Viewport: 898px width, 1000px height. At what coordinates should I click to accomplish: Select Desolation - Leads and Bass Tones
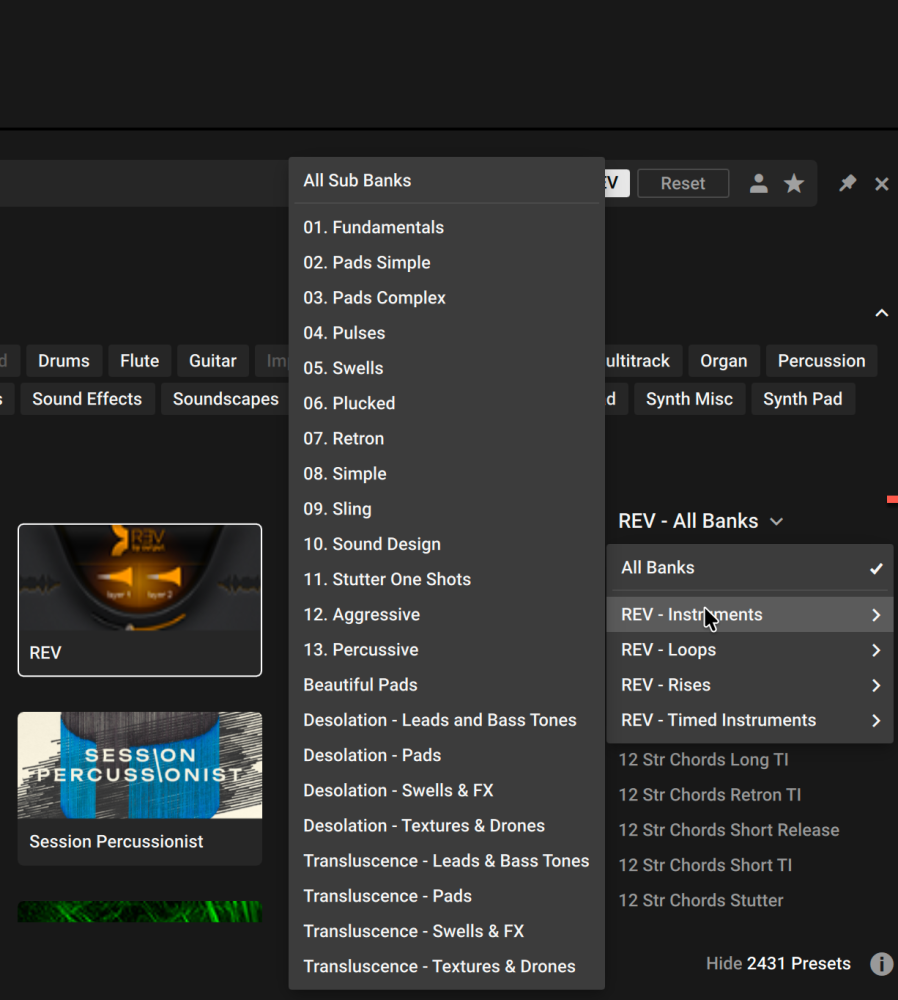(x=446, y=720)
